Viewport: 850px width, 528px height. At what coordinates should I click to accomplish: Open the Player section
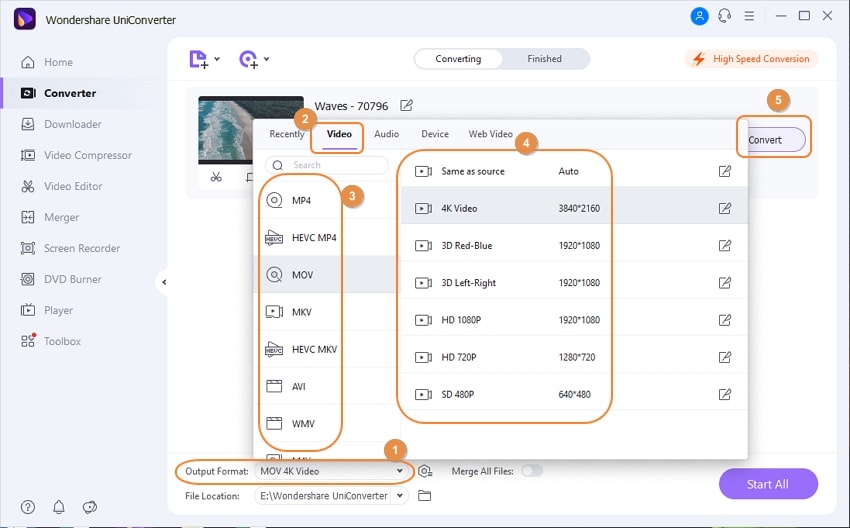click(x=47, y=310)
